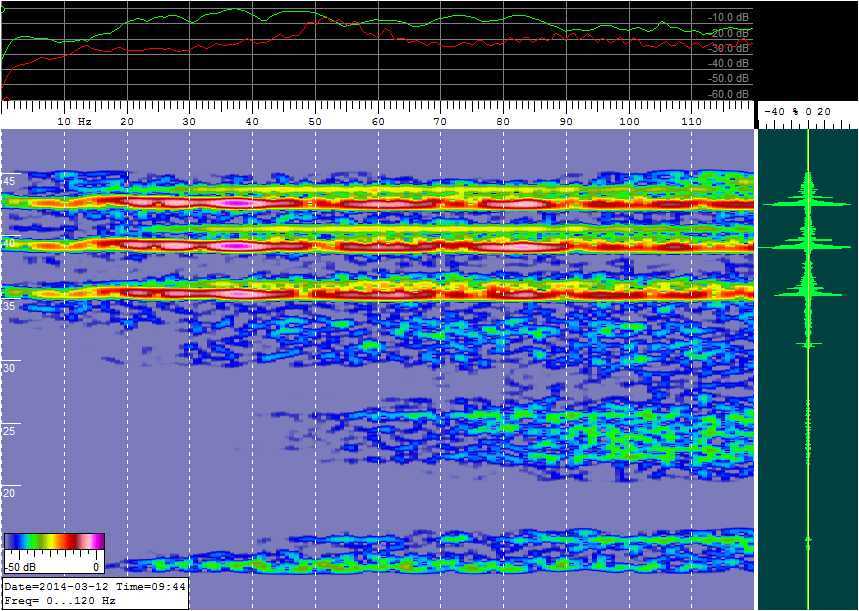859x611 pixels.
Task: Click the Freq= 0...120 Hz text
Action: point(60,601)
